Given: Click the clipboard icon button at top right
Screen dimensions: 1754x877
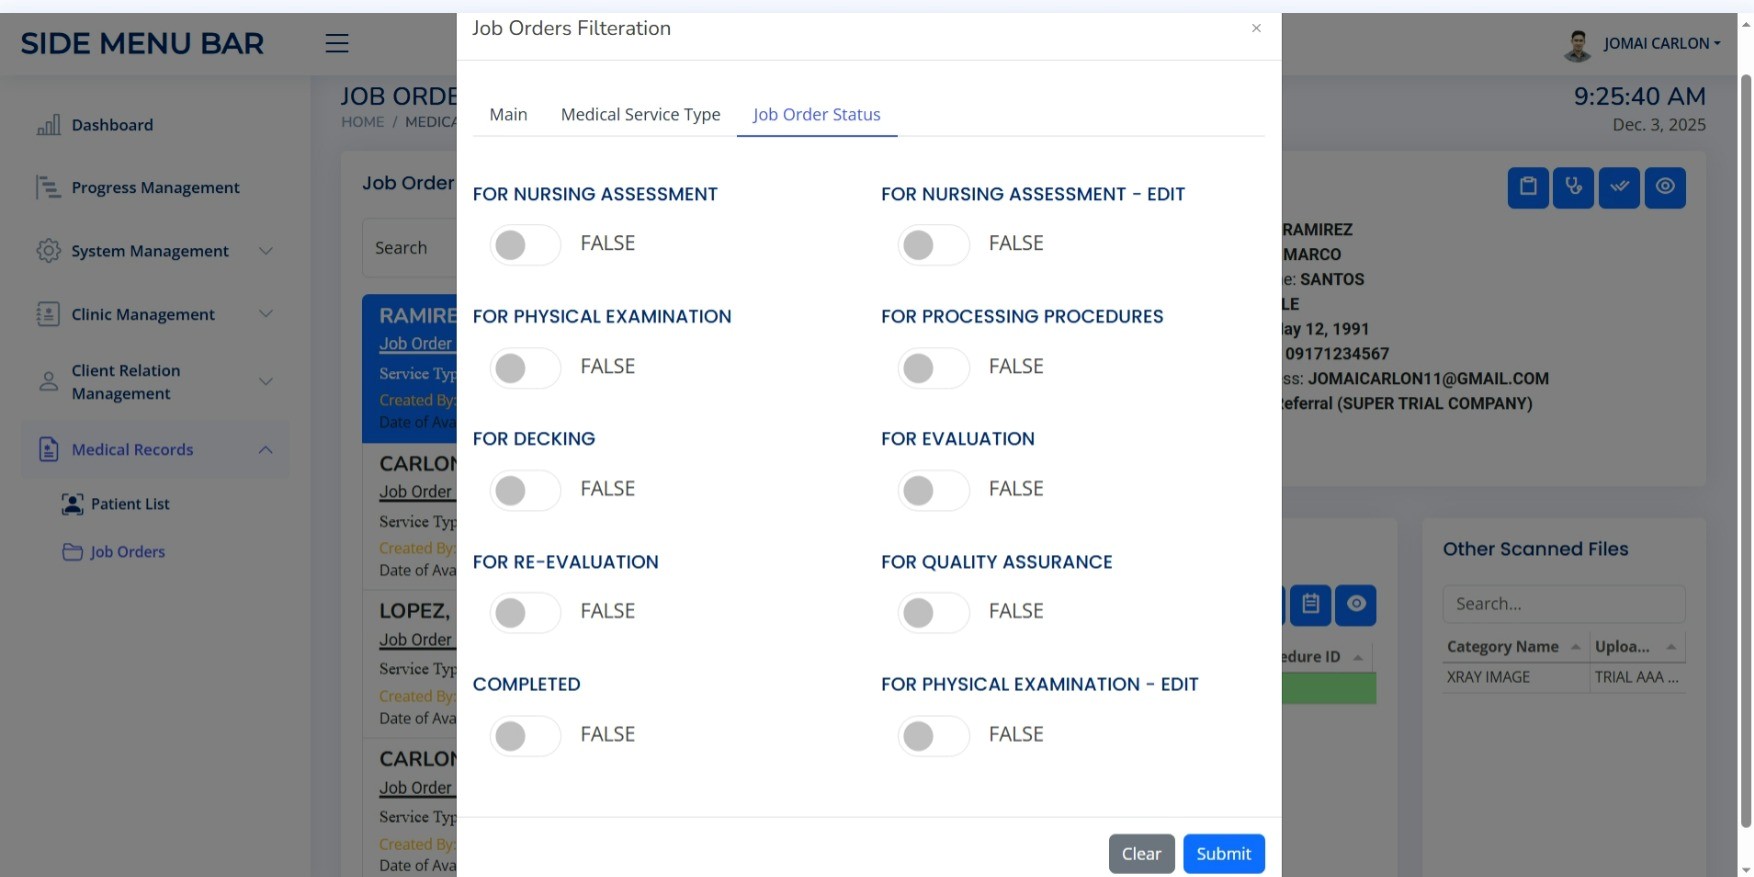Looking at the screenshot, I should pyautogui.click(x=1528, y=187).
